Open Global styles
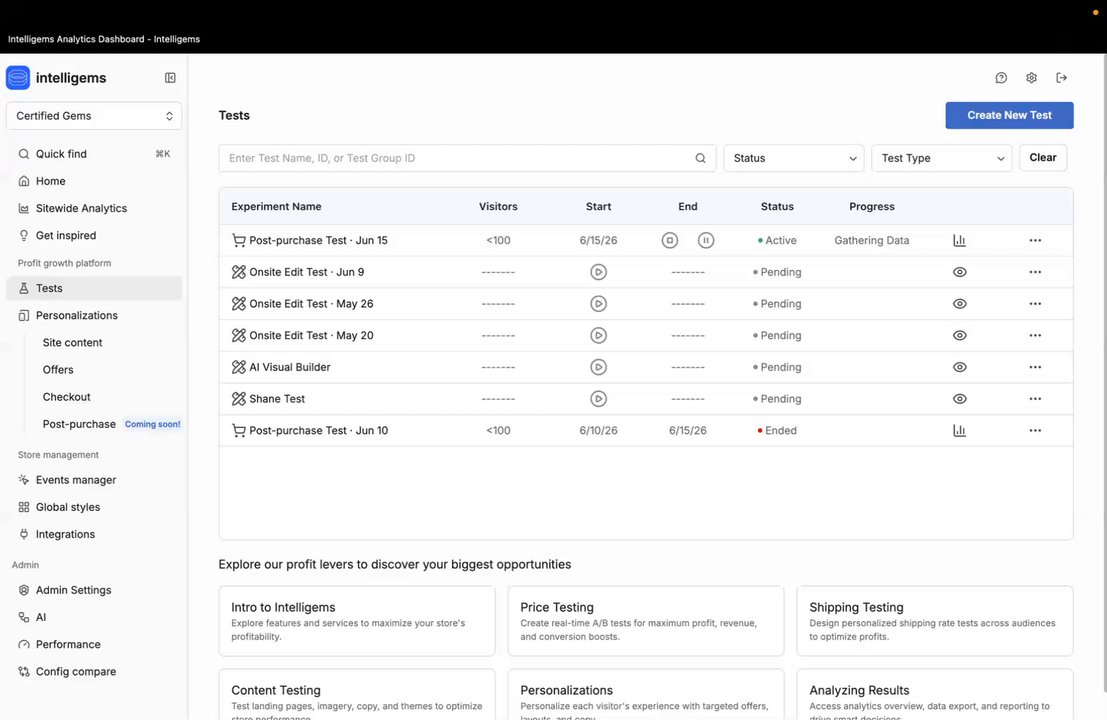The width and height of the screenshot is (1107, 720). [x=94, y=507]
